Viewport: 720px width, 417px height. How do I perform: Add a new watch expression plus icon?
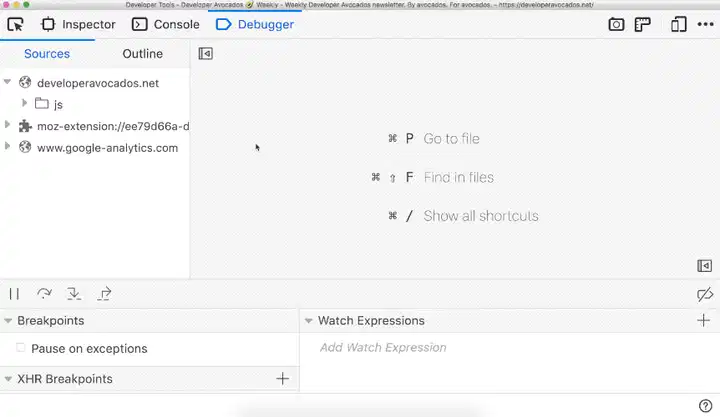pyautogui.click(x=704, y=321)
